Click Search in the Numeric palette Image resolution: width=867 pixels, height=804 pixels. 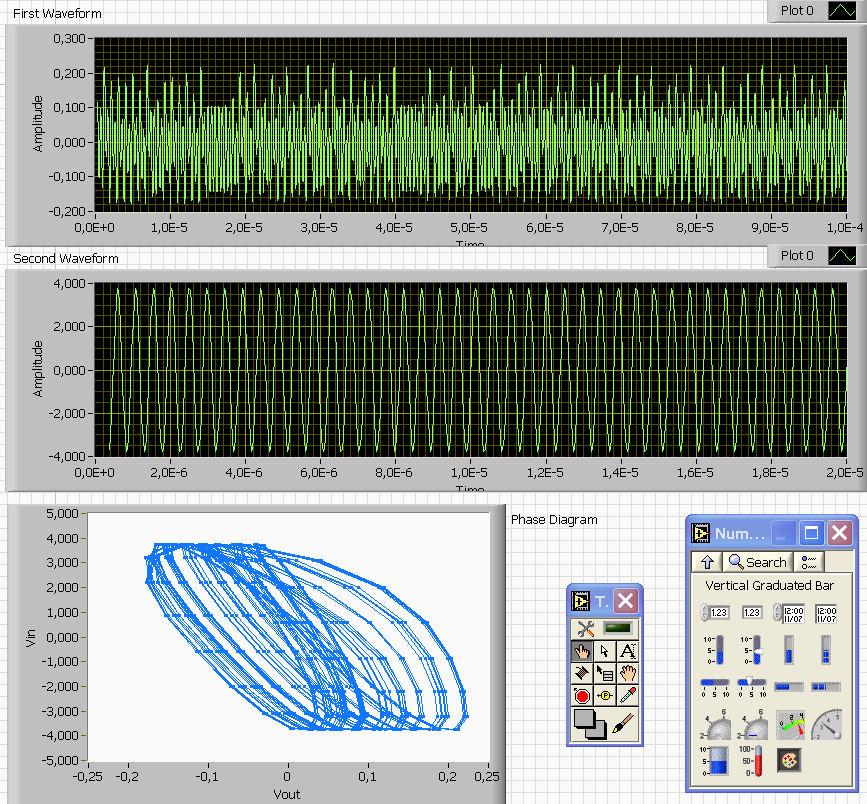(x=758, y=562)
